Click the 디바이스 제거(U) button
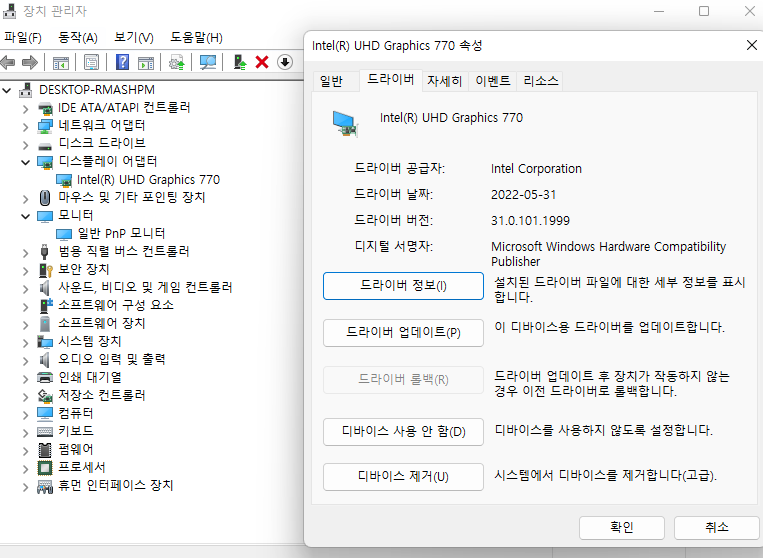The height and width of the screenshot is (558, 763). point(403,477)
